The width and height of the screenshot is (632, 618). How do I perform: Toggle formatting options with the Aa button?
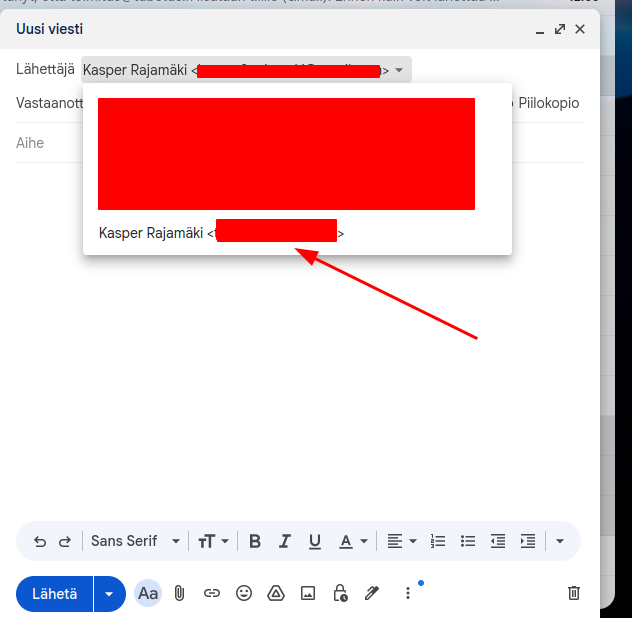click(148, 593)
